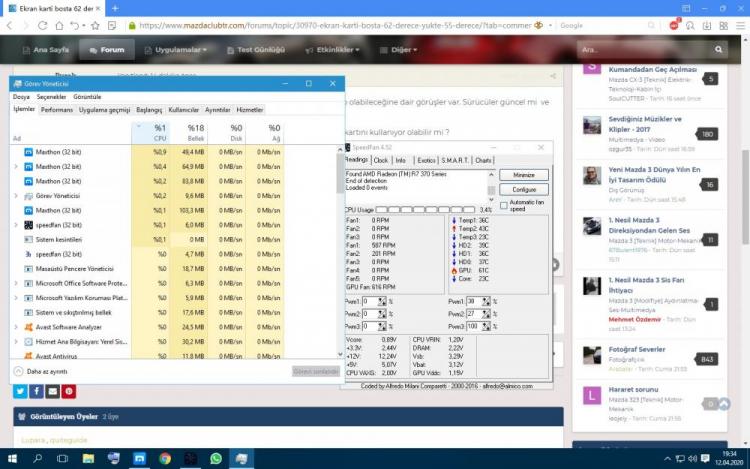Toggle Automatic fan speed checkbox
The image size is (750, 469).
504,206
